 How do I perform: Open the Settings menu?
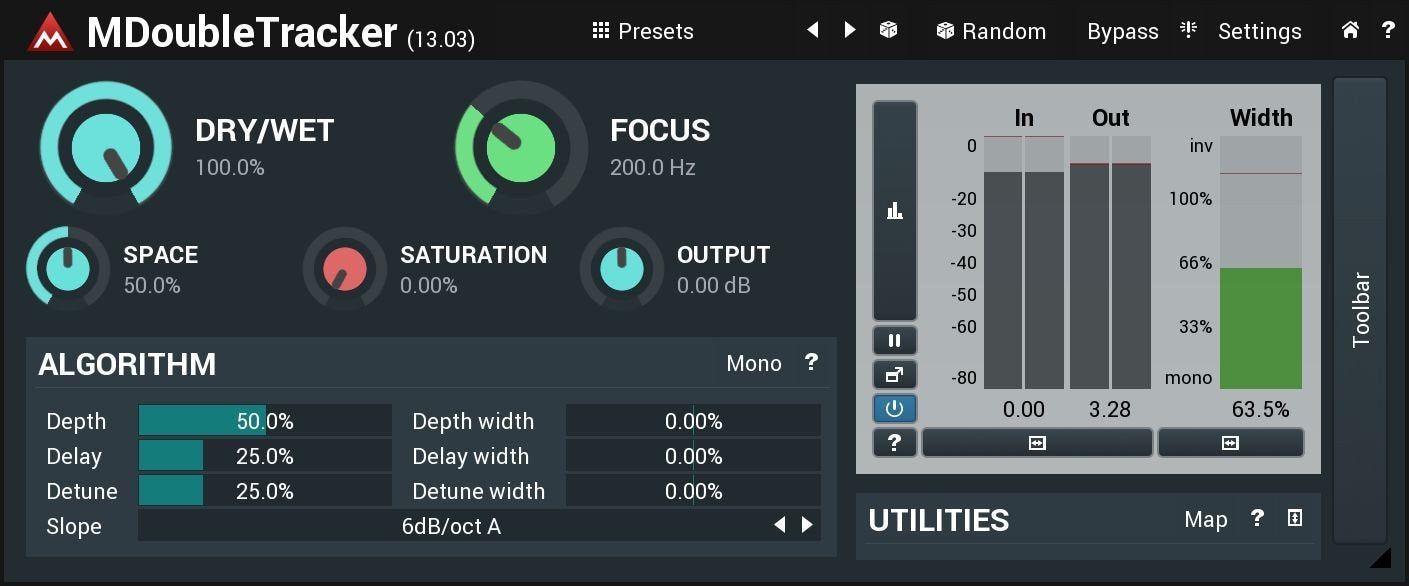pos(1259,31)
